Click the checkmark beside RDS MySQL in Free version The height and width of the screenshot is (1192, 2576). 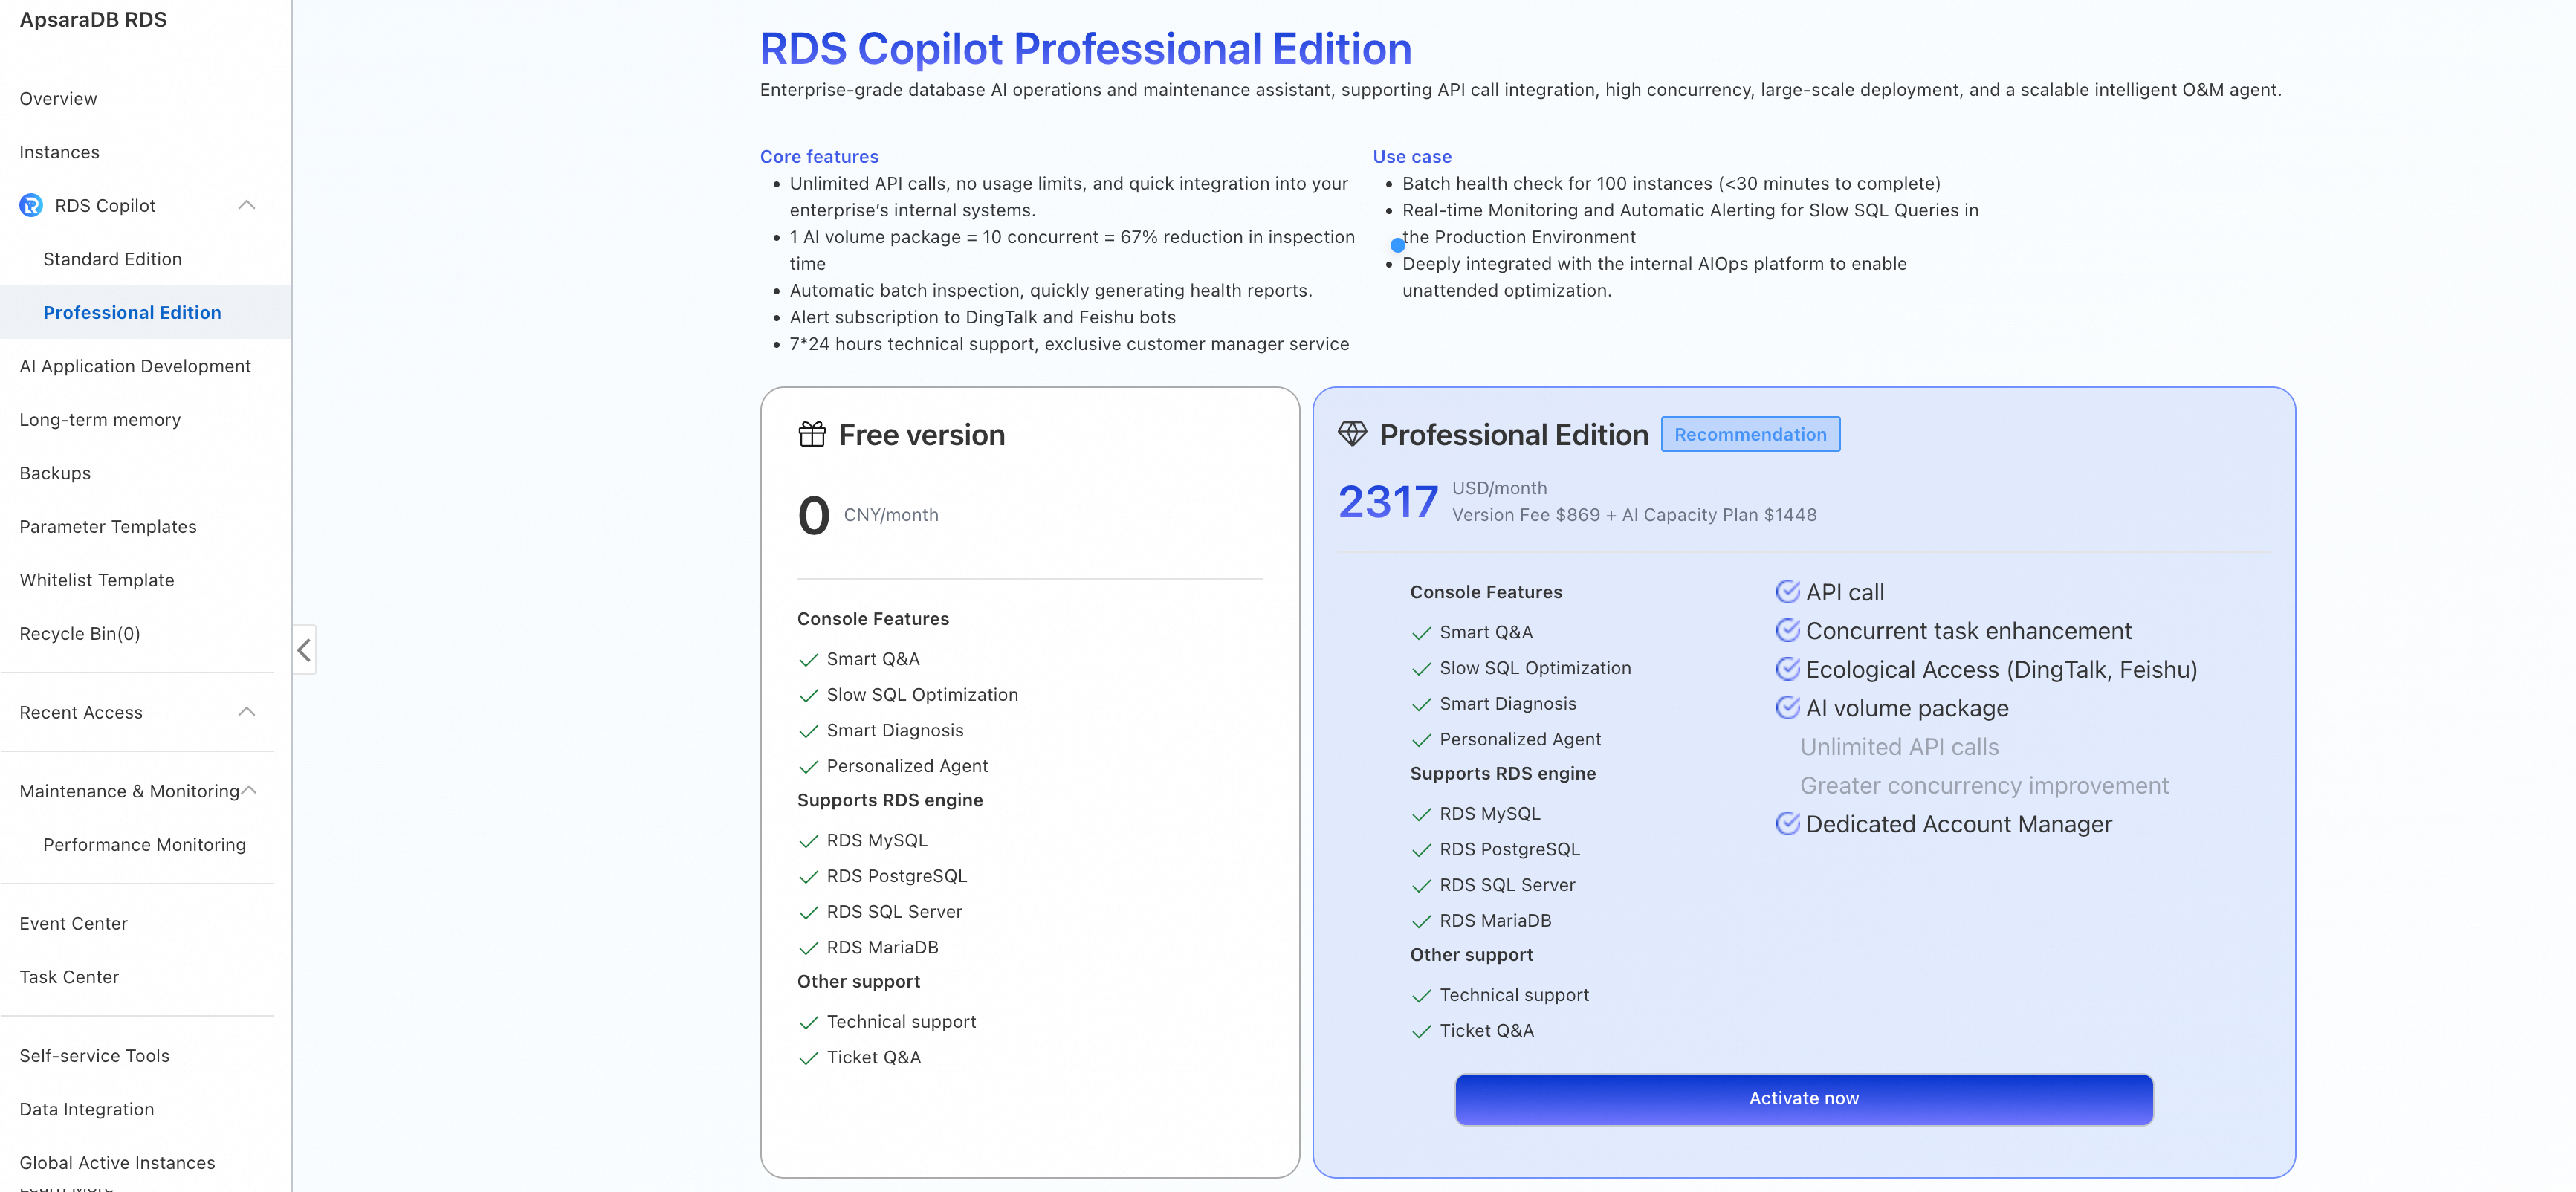click(808, 841)
